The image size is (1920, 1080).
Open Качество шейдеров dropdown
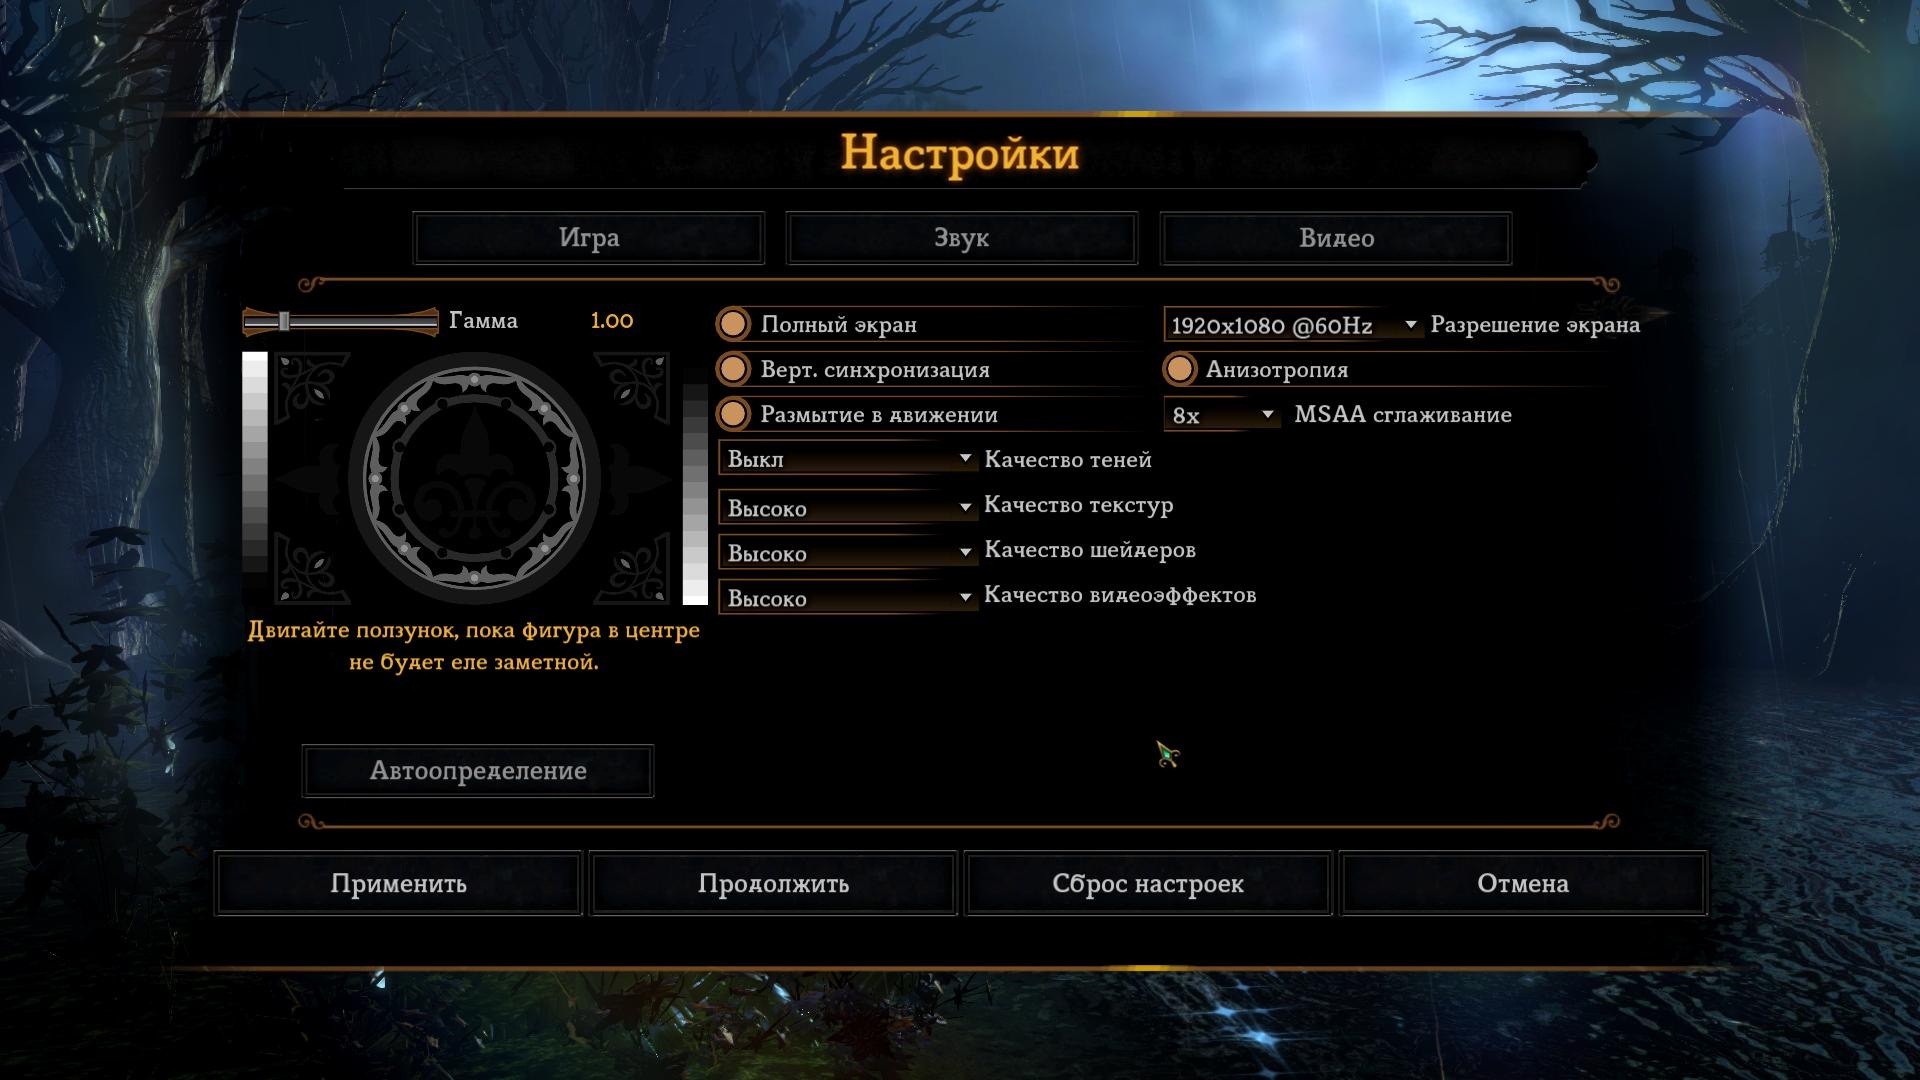pyautogui.click(x=848, y=552)
